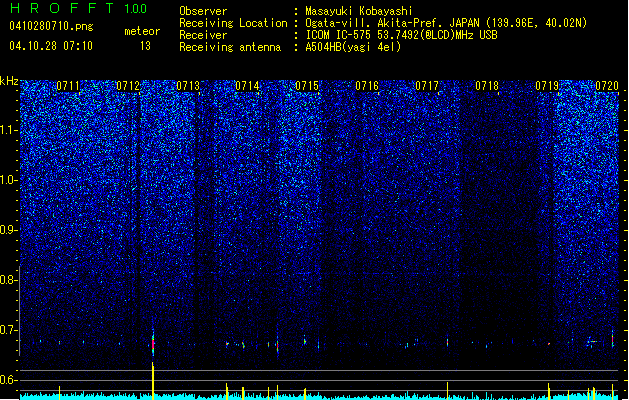Viewport: 629px width, 400px height.
Task: Click the 1.1 kHz axis label
Action: pyautogui.click(x=9, y=130)
